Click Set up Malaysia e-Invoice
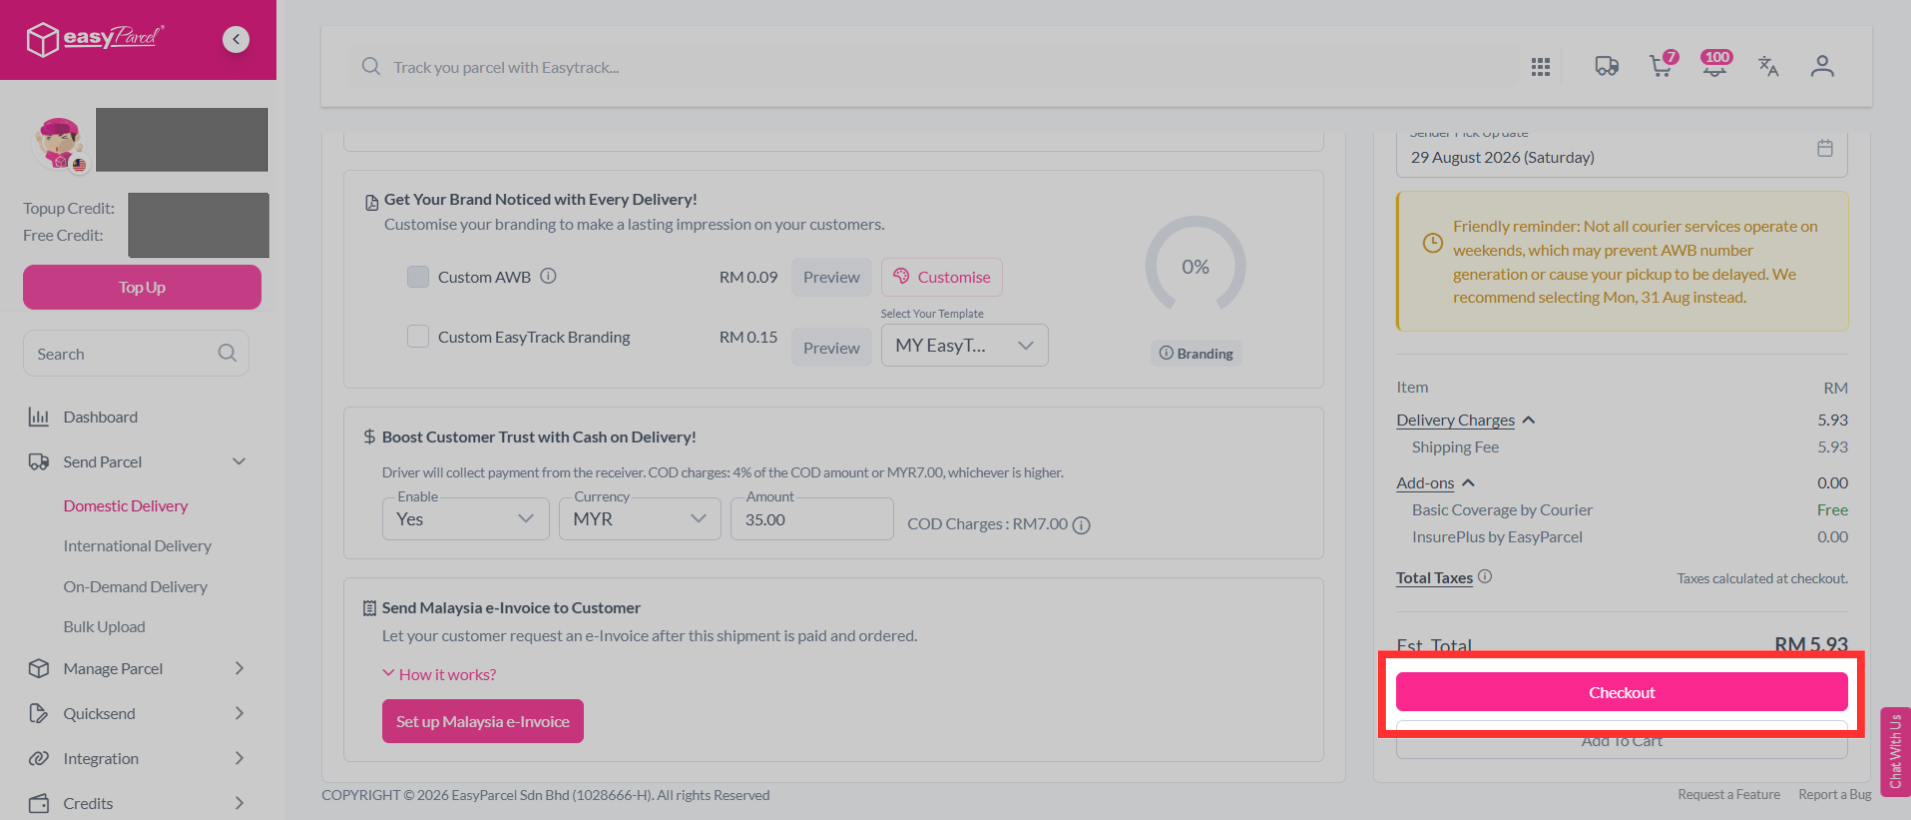Viewport: 1911px width, 820px height. [x=482, y=721]
